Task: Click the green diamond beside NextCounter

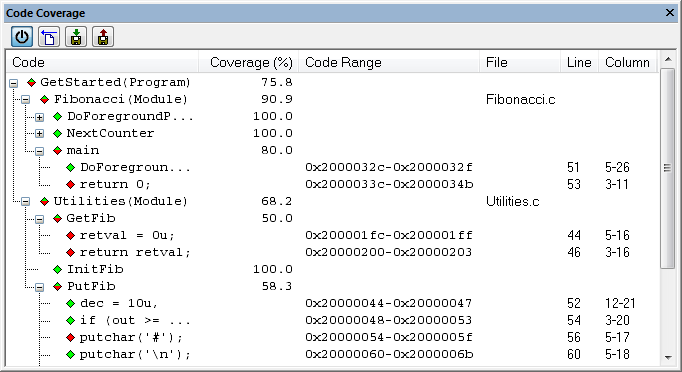Action: click(x=57, y=133)
